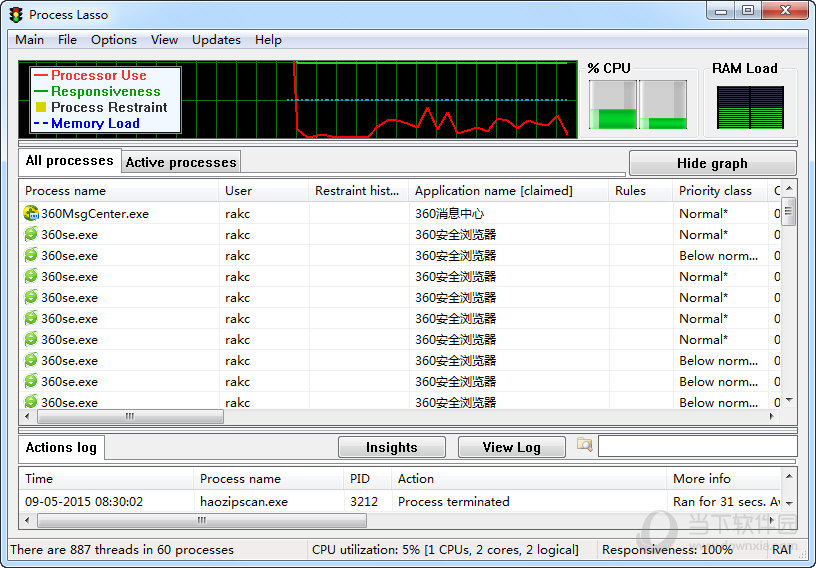Click the Responsiveness legend entry
The height and width of the screenshot is (568, 816).
pyautogui.click(x=97, y=92)
